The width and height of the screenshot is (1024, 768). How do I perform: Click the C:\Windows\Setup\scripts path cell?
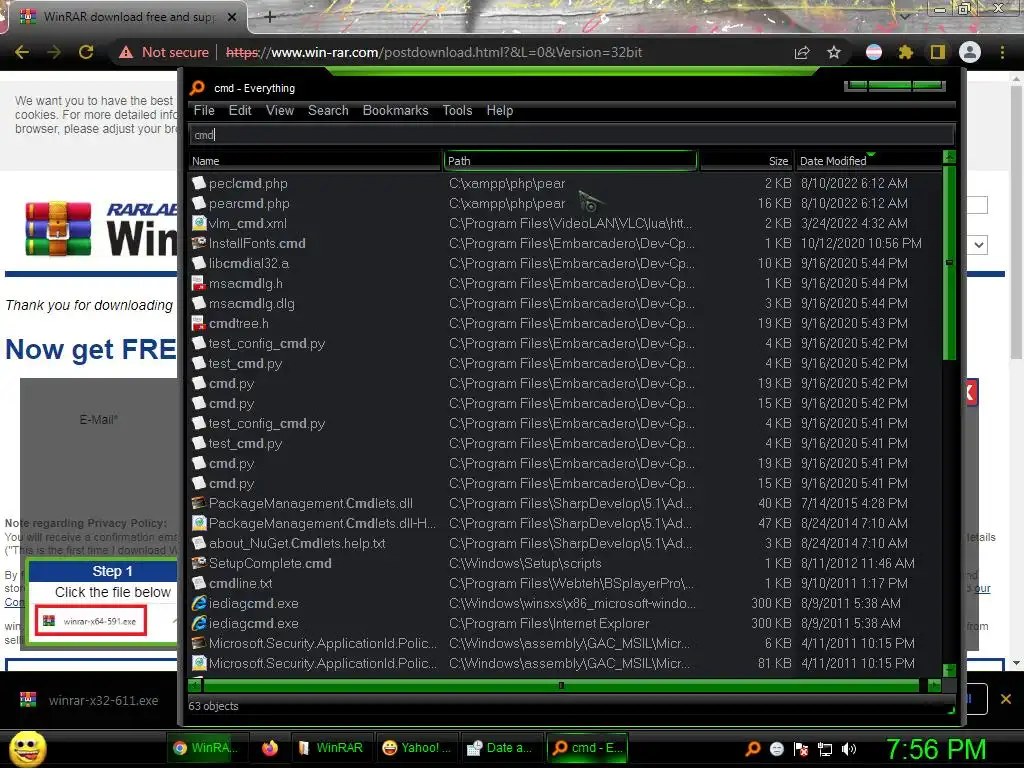coord(525,563)
